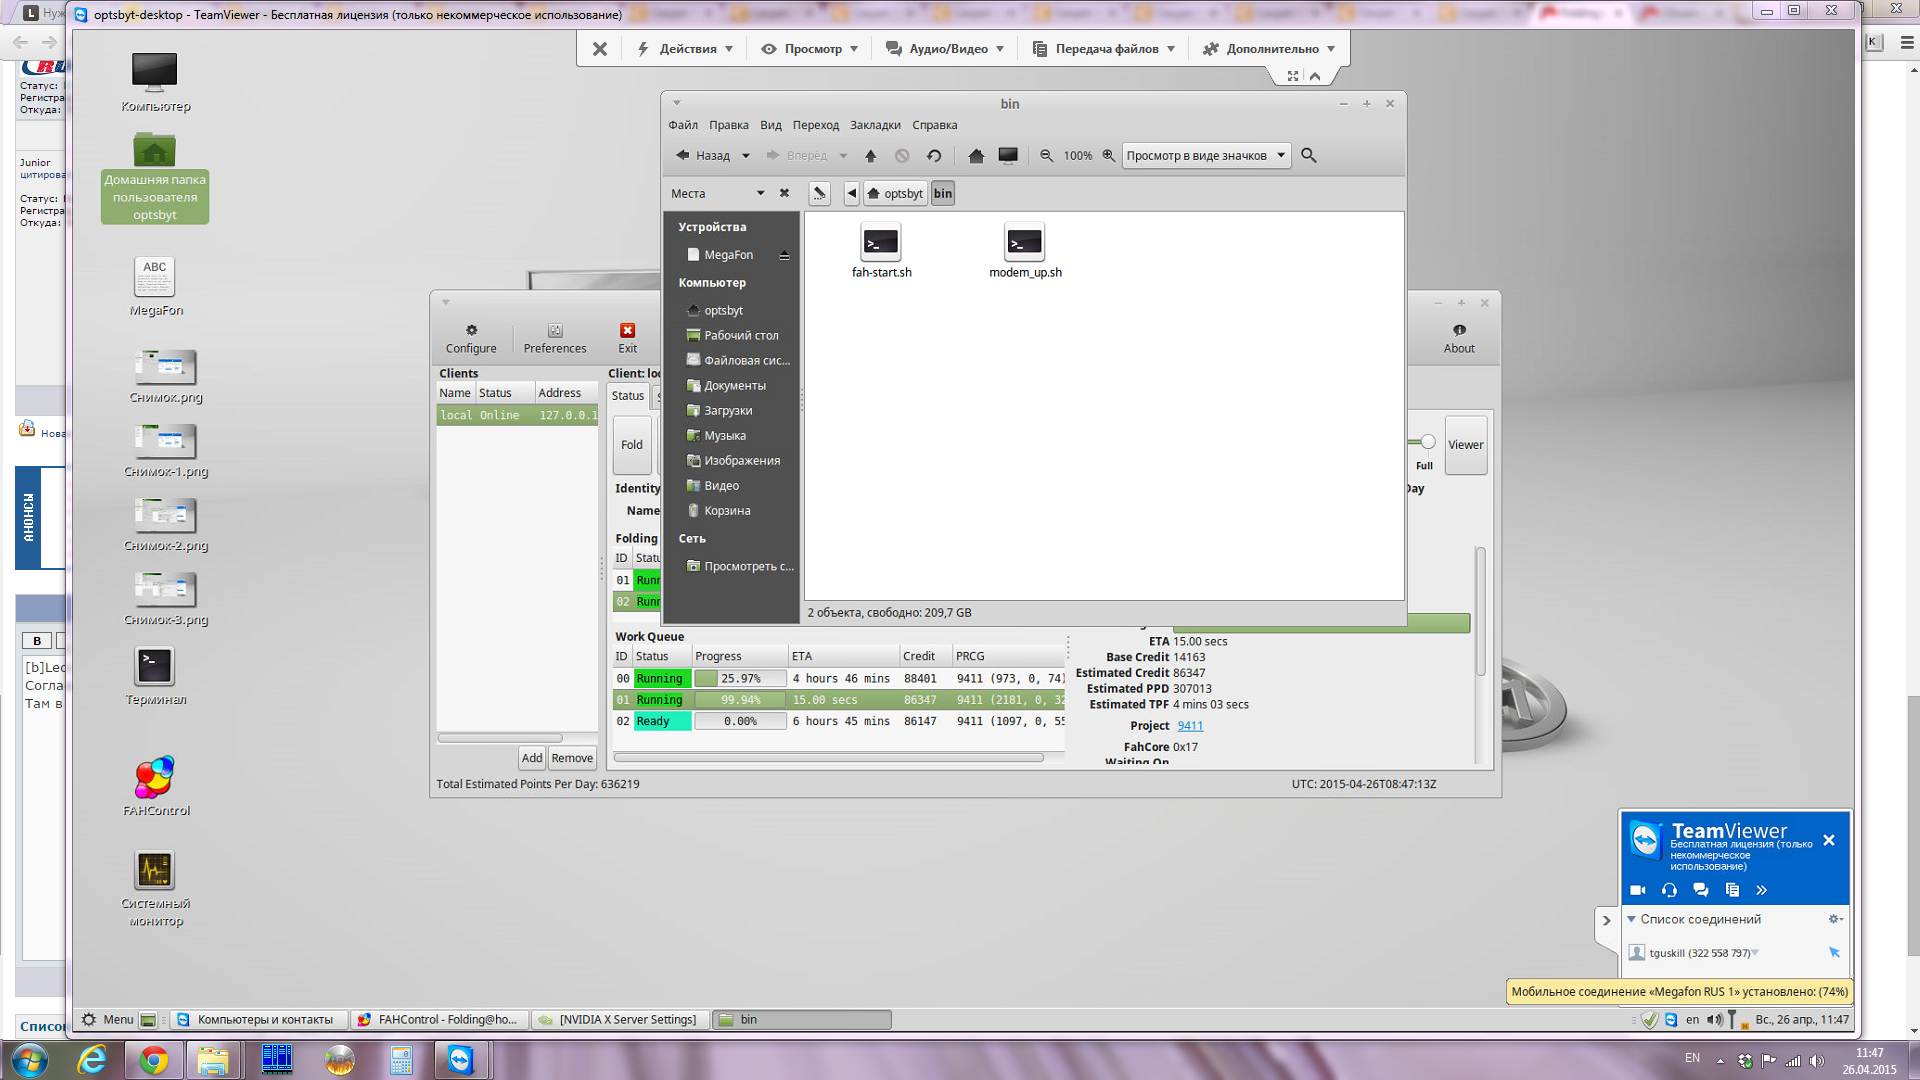This screenshot has width=1920, height=1080.
Task: Open view mode dropdown 'Просмотр в виде значков'
Action: (1206, 156)
